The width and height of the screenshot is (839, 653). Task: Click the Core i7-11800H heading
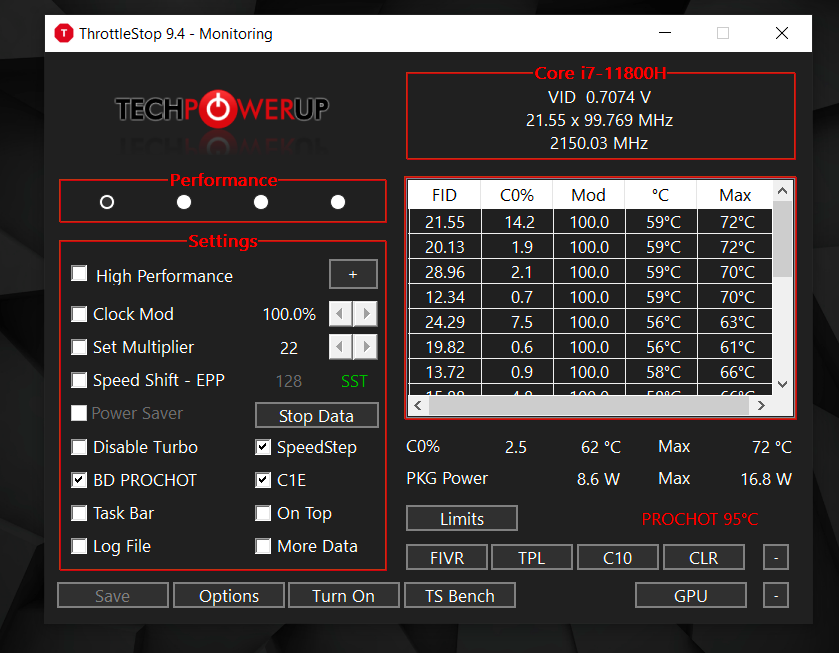point(600,73)
